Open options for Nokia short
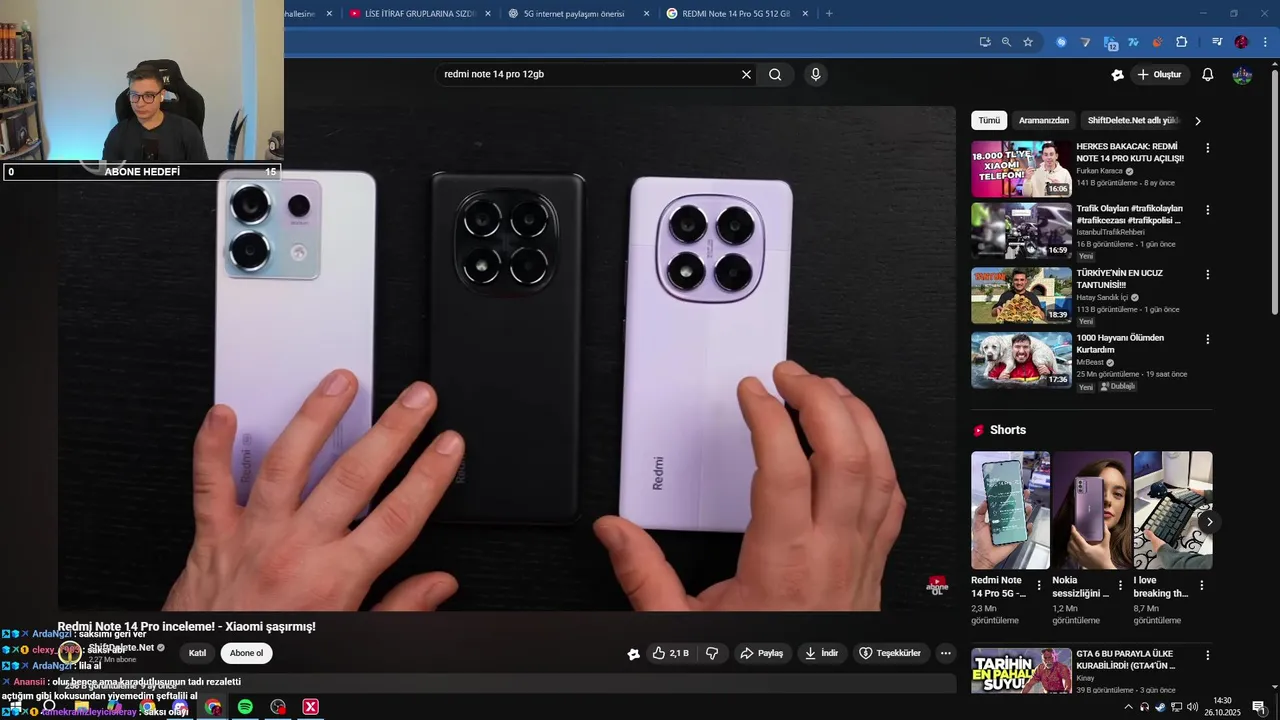Screen dimensions: 1280x720 point(1120,586)
